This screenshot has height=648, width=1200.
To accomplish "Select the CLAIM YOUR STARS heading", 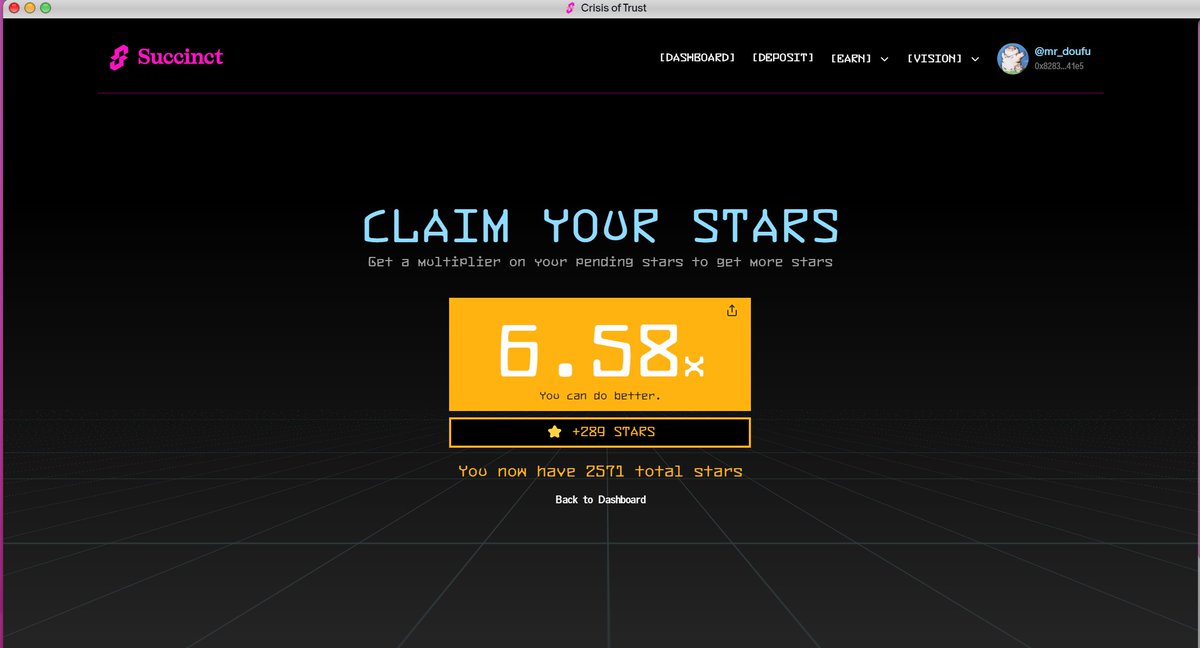I will 600,226.
